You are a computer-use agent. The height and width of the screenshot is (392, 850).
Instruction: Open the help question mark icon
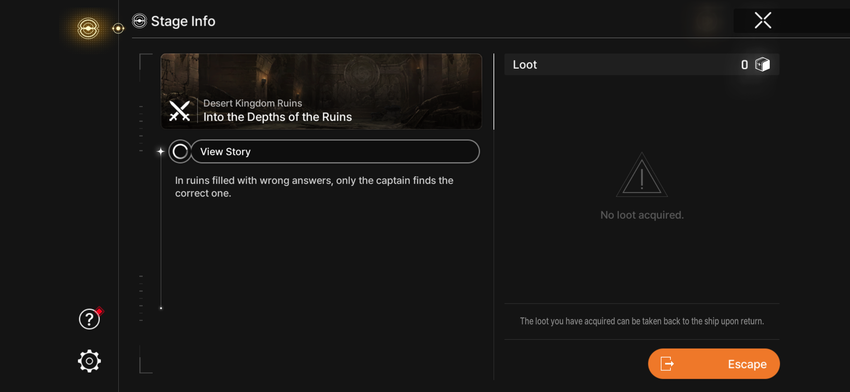pyautogui.click(x=89, y=319)
